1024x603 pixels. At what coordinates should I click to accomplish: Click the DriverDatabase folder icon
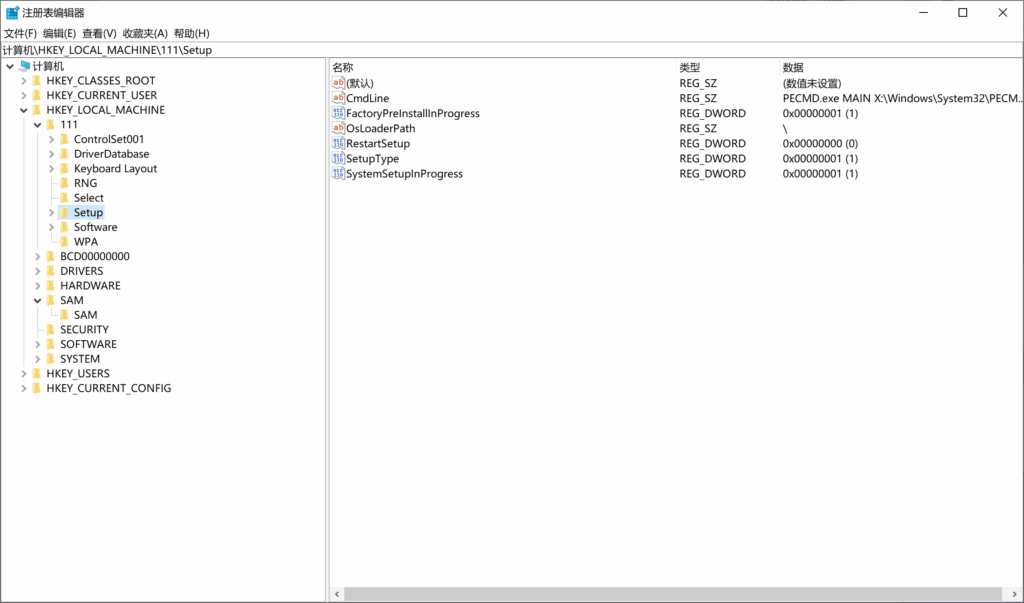point(65,154)
